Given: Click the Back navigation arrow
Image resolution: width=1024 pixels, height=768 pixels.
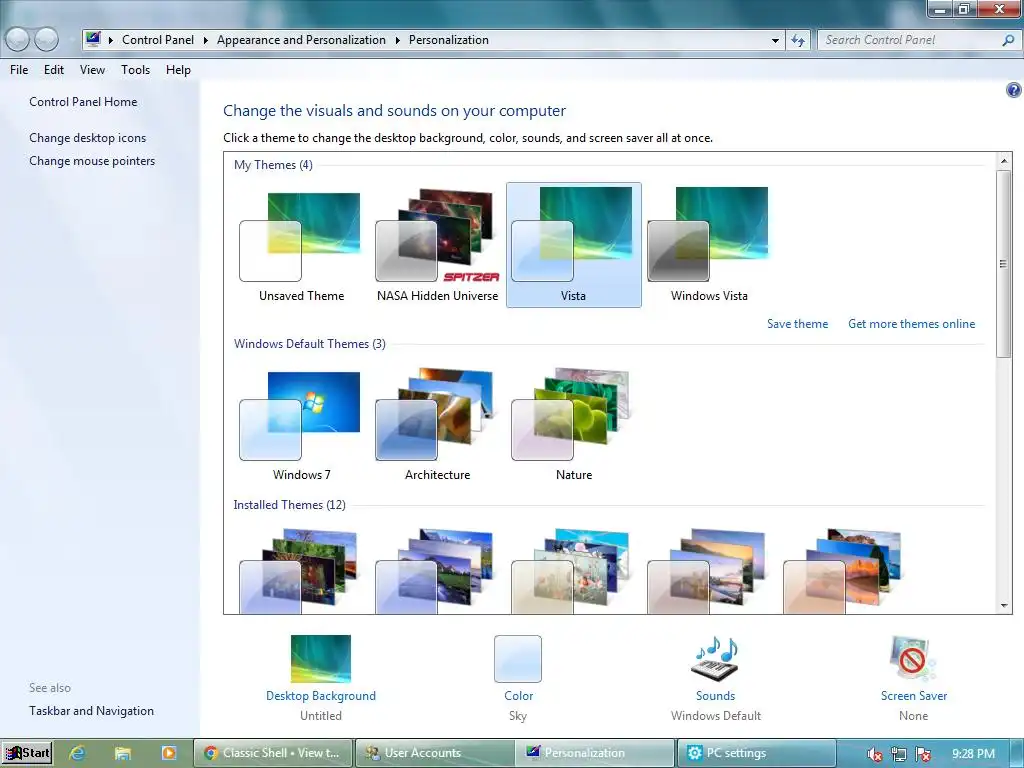Looking at the screenshot, I should [x=18, y=40].
